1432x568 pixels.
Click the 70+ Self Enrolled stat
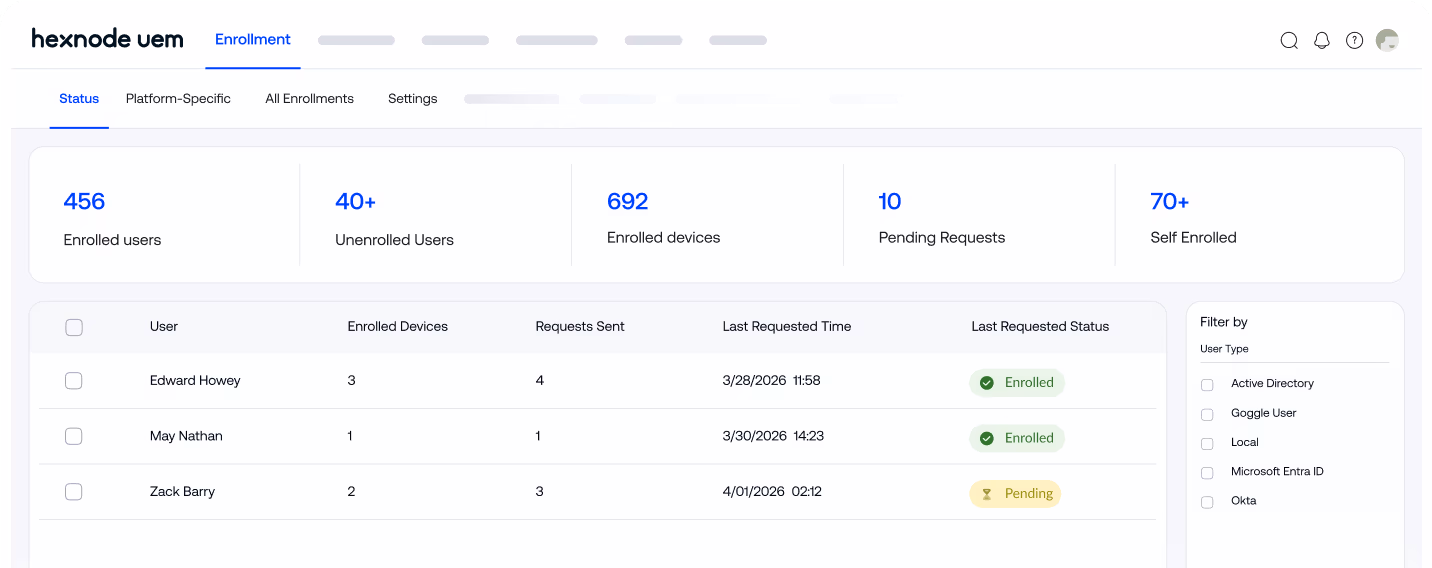(1193, 217)
